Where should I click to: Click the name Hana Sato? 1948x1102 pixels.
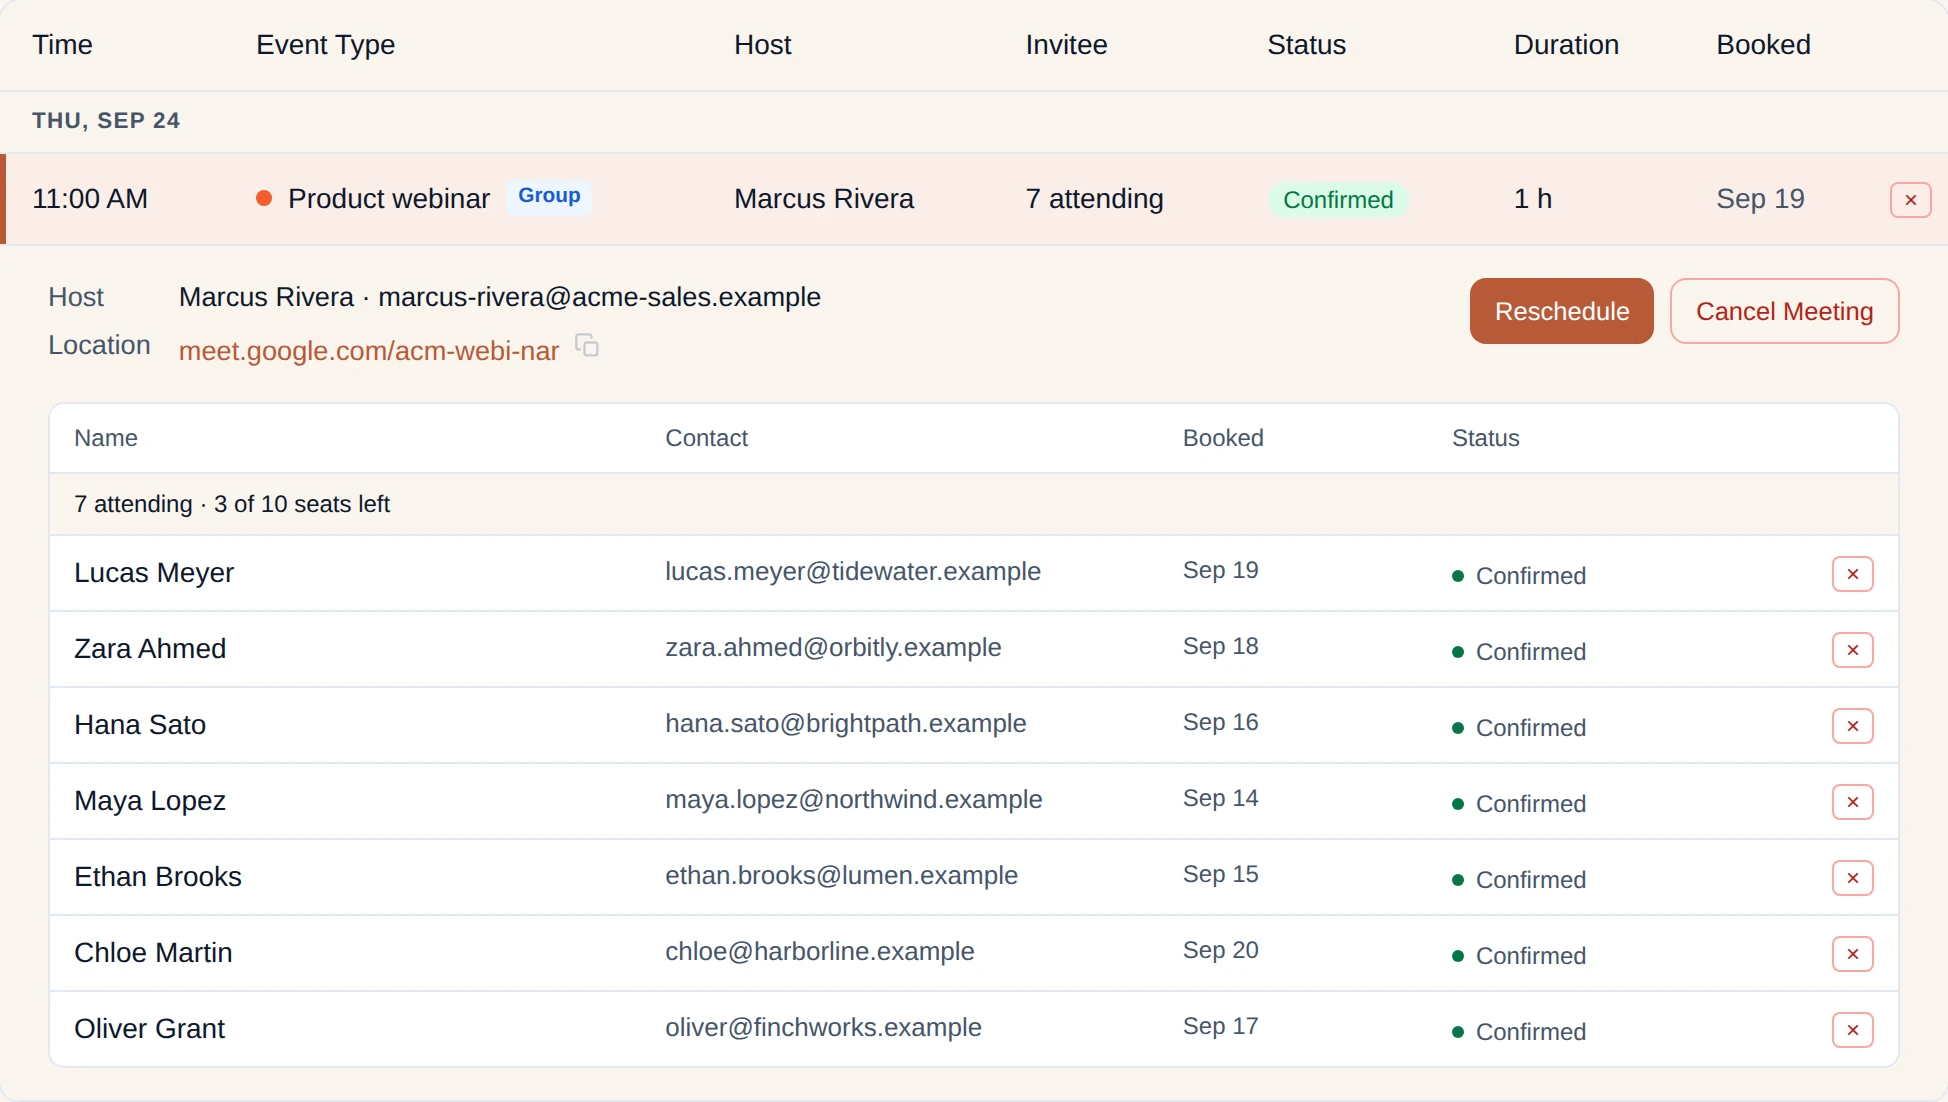click(140, 725)
